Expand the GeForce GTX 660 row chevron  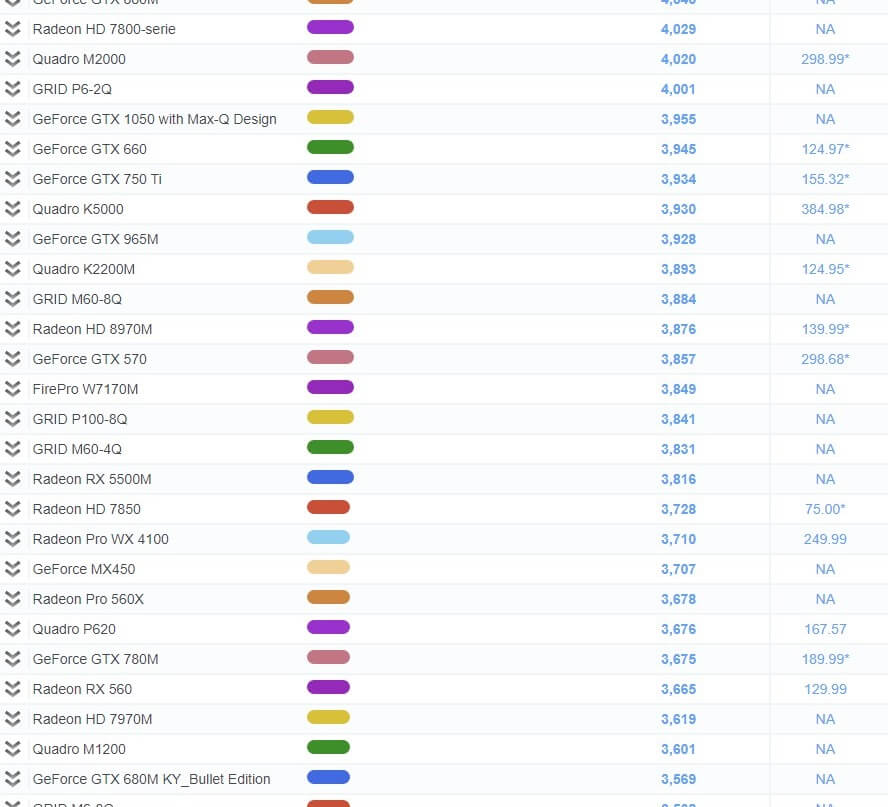pyautogui.click(x=12, y=149)
